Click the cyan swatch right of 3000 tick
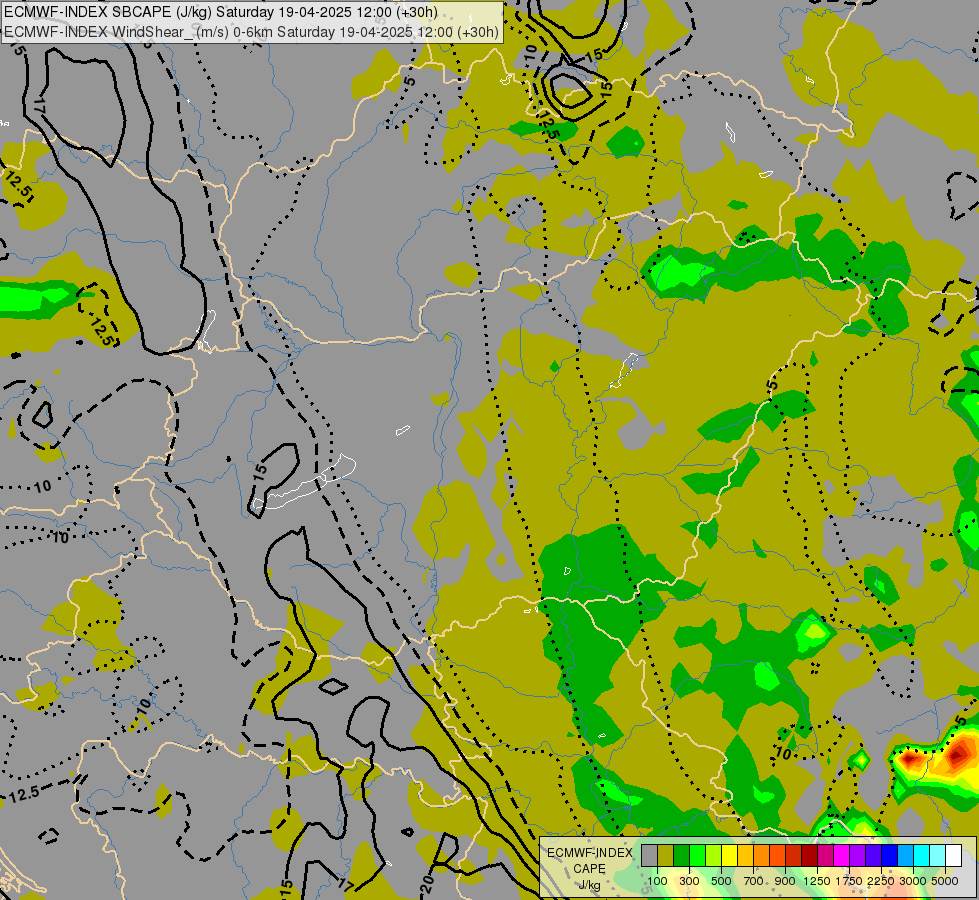 pyautogui.click(x=921, y=855)
